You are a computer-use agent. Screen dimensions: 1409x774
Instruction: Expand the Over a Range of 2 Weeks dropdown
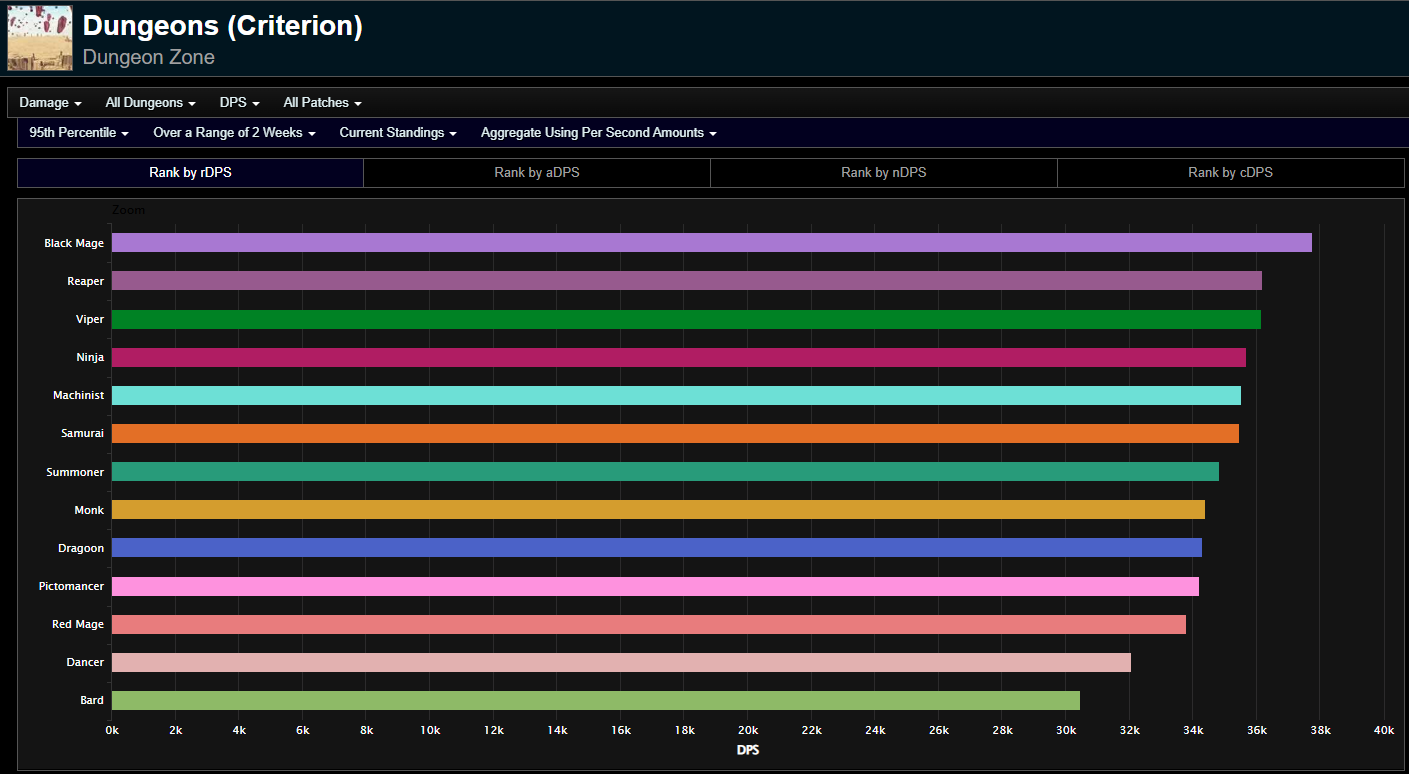coord(234,133)
